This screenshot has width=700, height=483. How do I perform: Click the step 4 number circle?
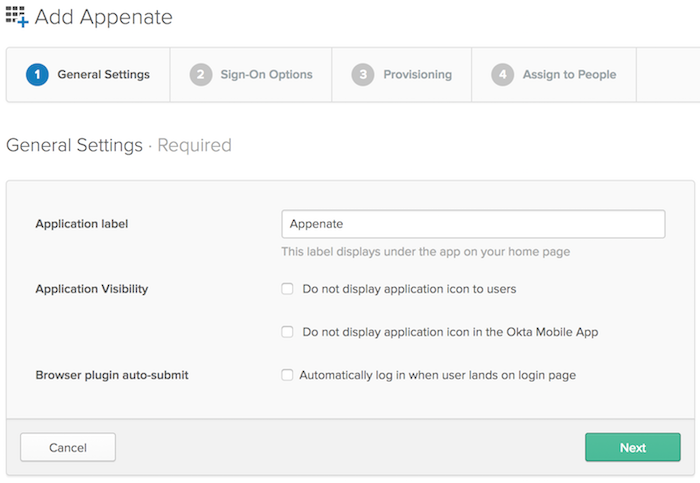click(502, 74)
